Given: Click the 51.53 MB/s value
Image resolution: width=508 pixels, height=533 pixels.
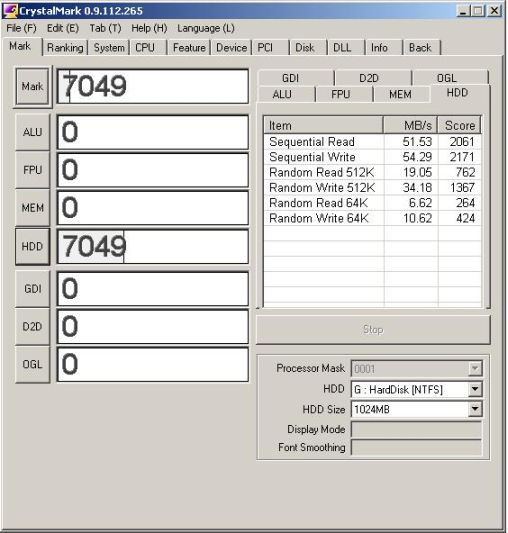Looking at the screenshot, I should [x=417, y=142].
